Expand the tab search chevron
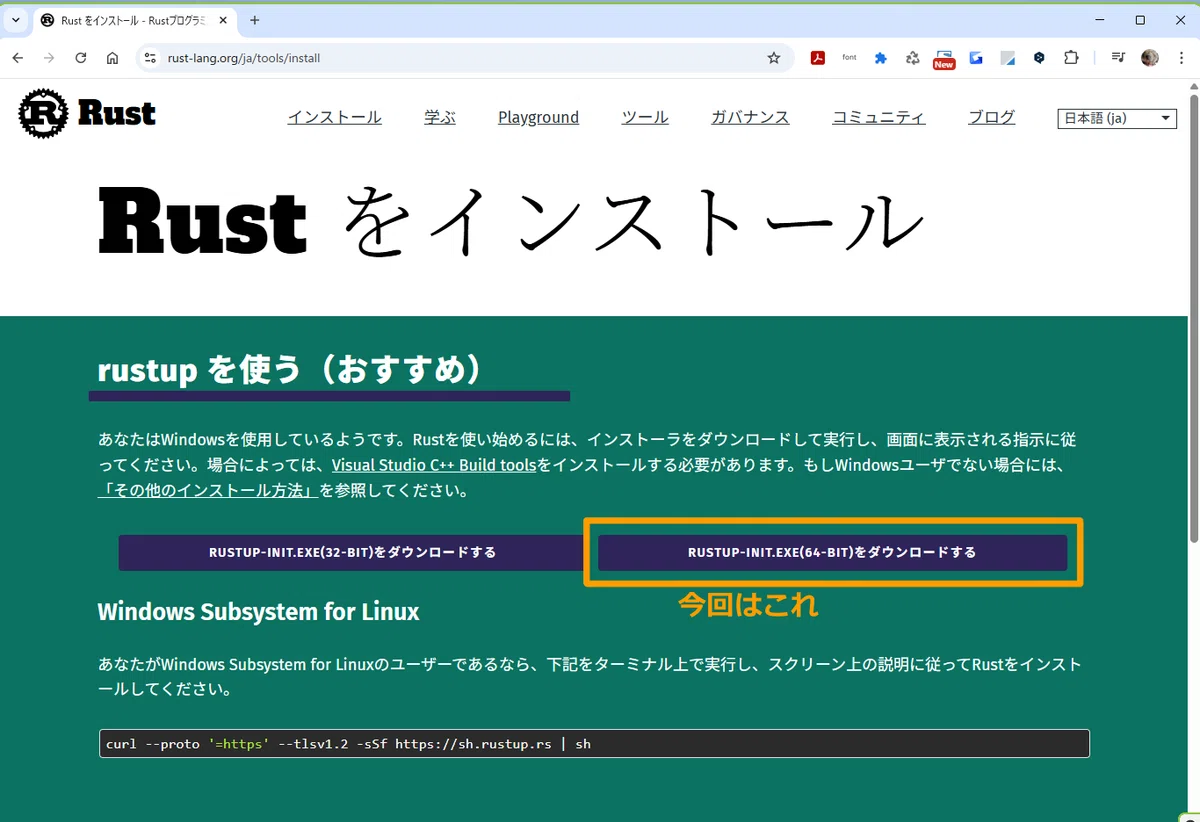1200x822 pixels. tap(15, 20)
